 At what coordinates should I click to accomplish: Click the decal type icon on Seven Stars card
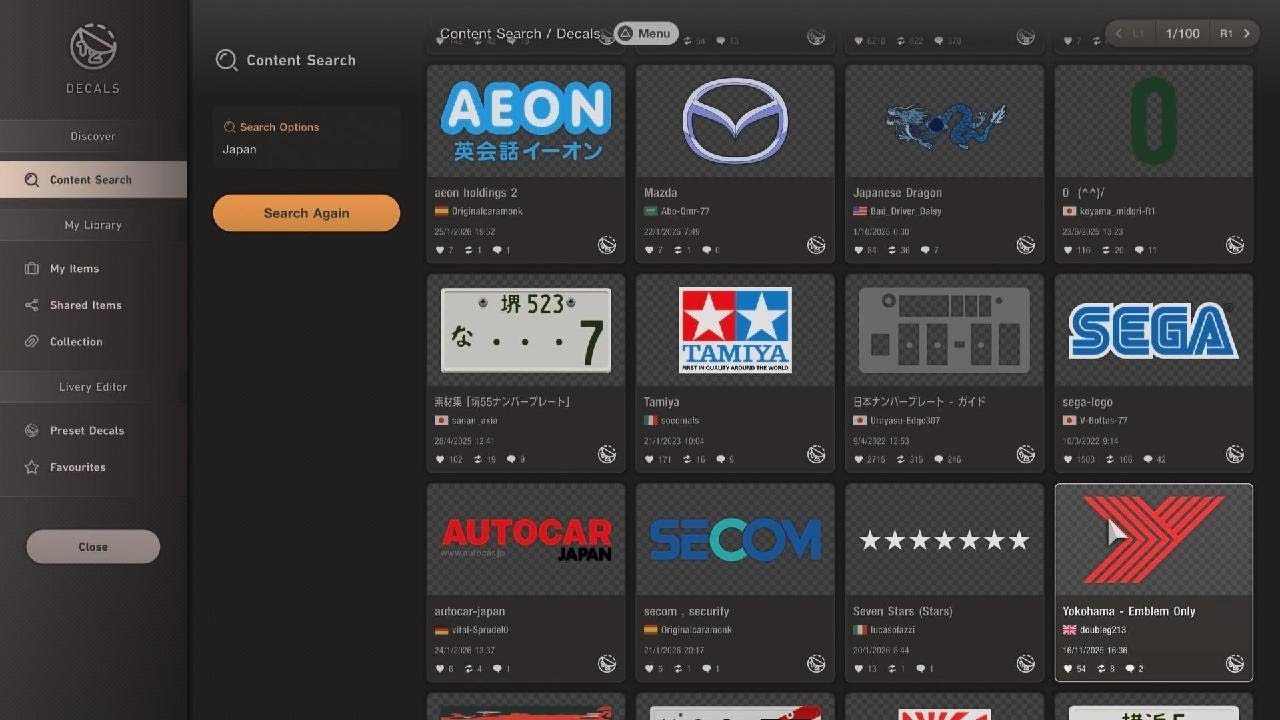(x=1026, y=664)
